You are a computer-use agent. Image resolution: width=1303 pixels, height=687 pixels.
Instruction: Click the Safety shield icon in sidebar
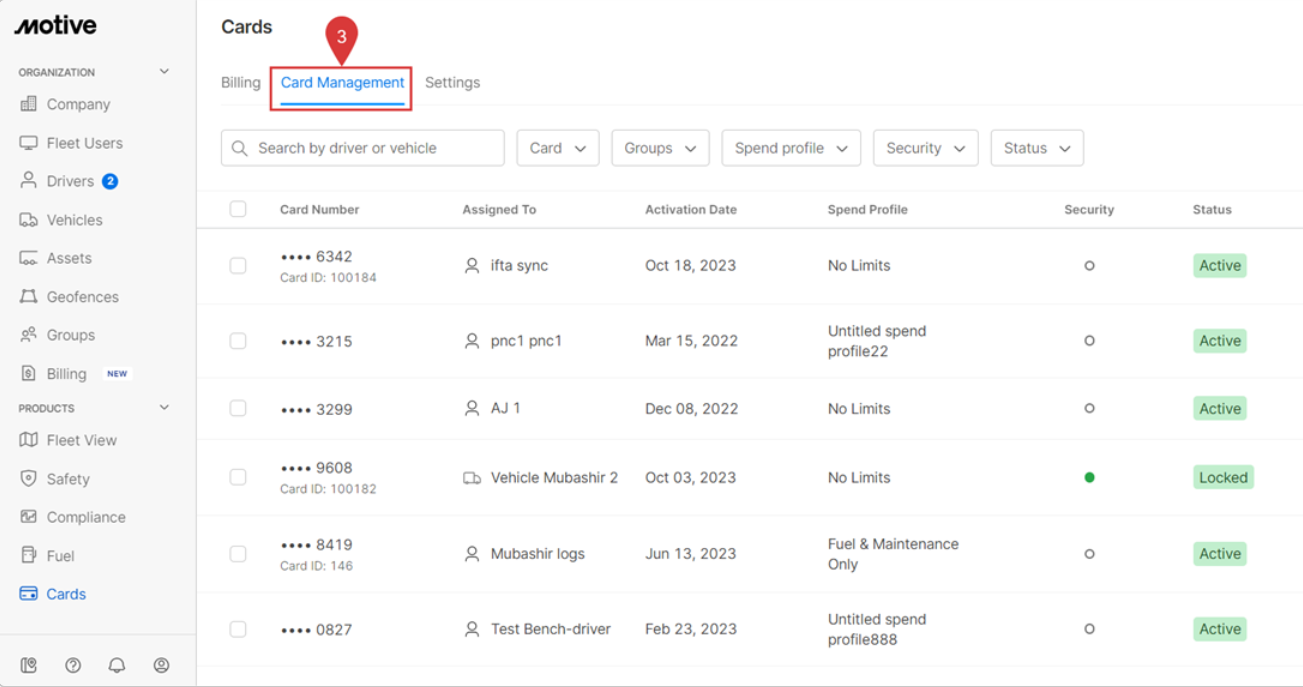28,479
